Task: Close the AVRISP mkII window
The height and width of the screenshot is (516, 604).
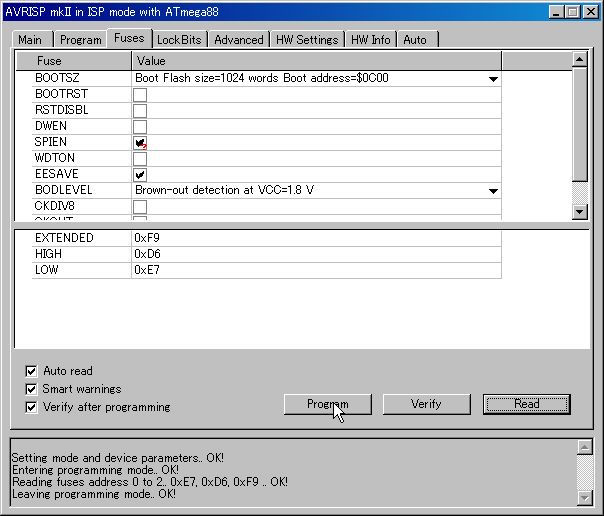Action: pos(591,12)
